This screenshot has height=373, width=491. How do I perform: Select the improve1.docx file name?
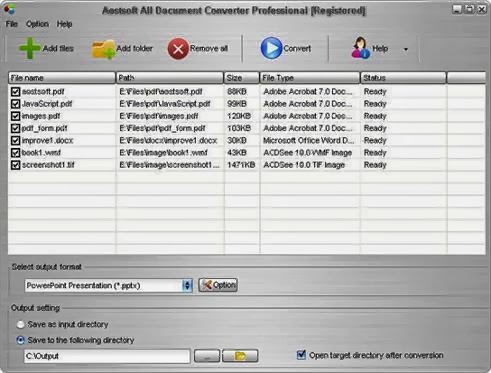coord(47,140)
